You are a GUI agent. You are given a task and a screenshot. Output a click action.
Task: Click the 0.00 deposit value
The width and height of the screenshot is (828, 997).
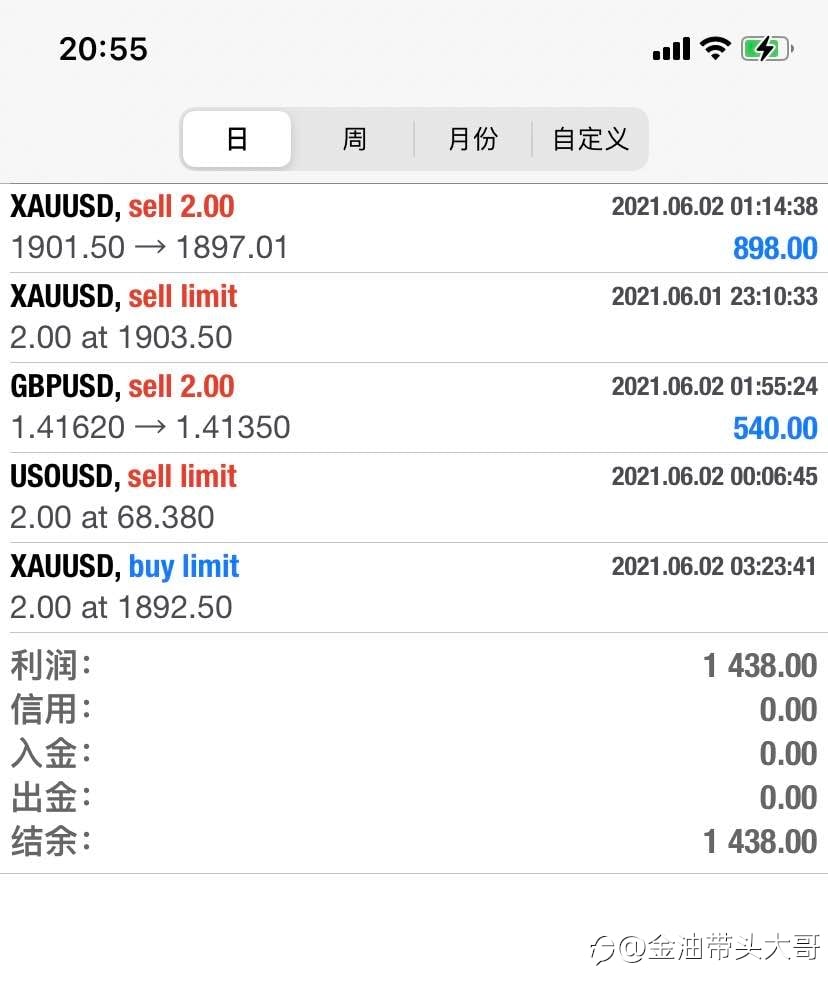pos(789,753)
